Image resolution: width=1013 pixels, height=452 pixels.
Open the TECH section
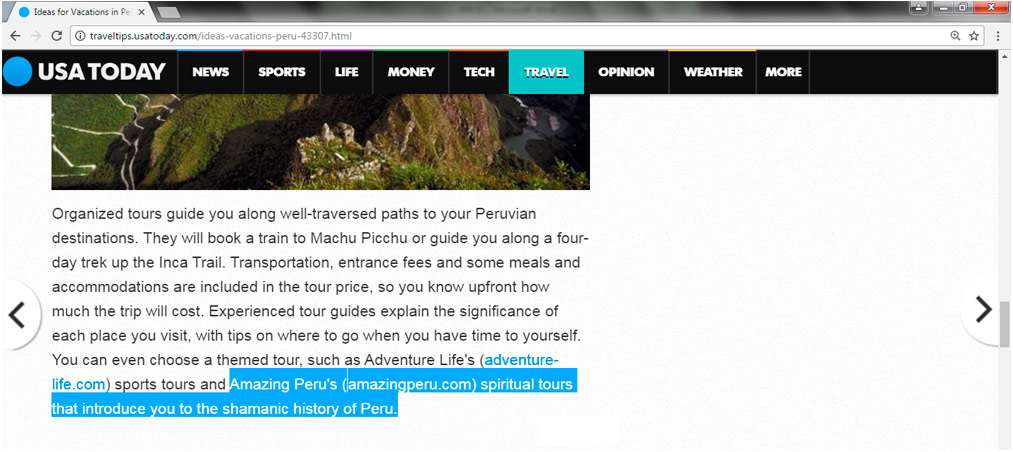479,72
